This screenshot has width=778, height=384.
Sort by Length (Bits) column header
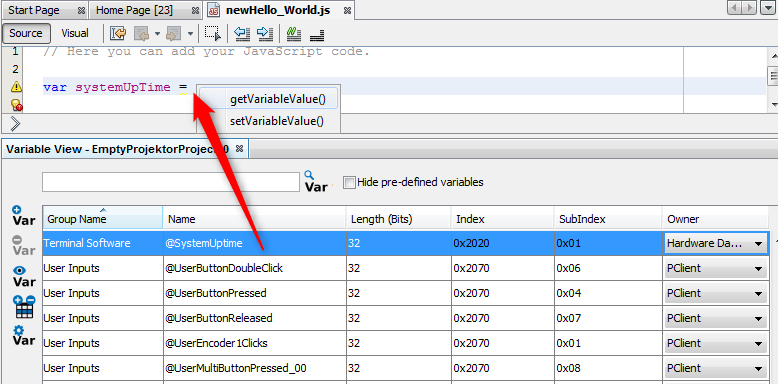(x=399, y=219)
